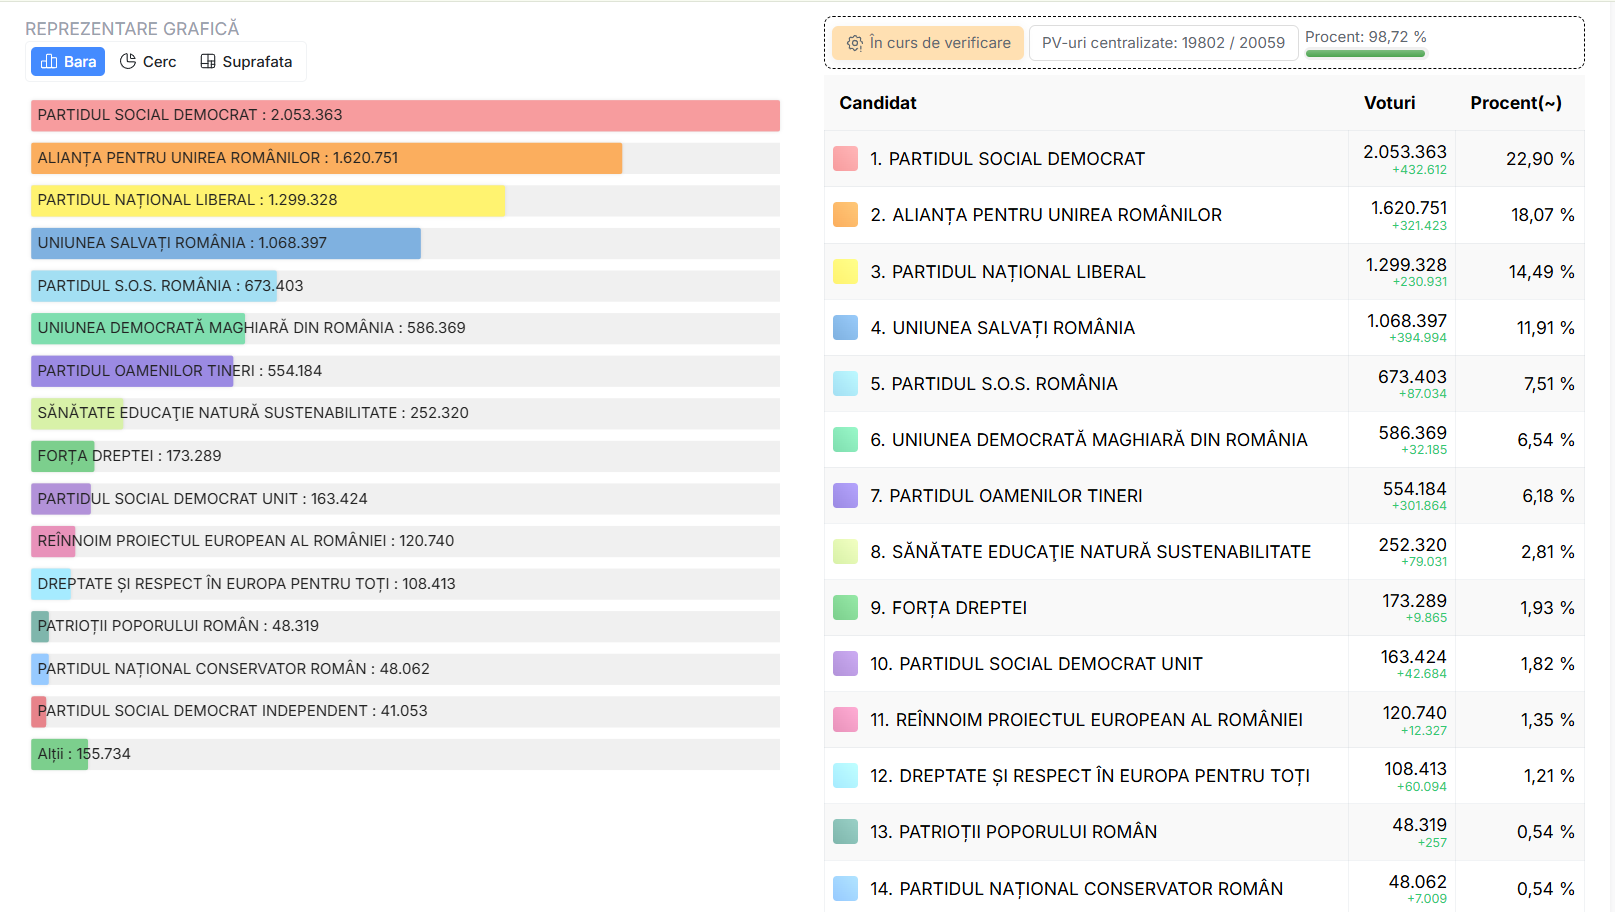
Task: Click the Dreptate și Respect bar 108.413
Action: (51, 584)
